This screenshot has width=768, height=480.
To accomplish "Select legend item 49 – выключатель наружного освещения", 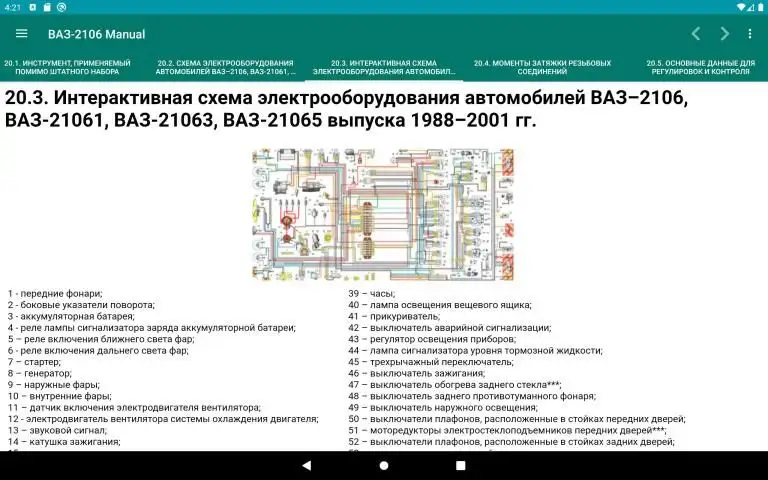I will pyautogui.click(x=443, y=408).
